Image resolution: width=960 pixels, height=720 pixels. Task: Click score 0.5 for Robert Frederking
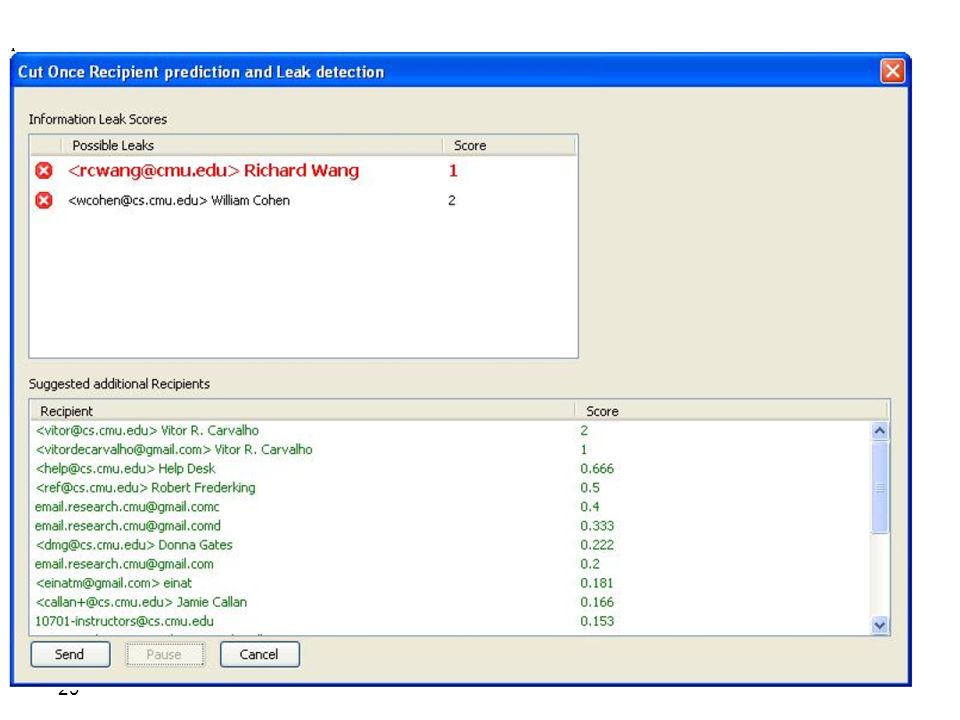click(x=590, y=487)
